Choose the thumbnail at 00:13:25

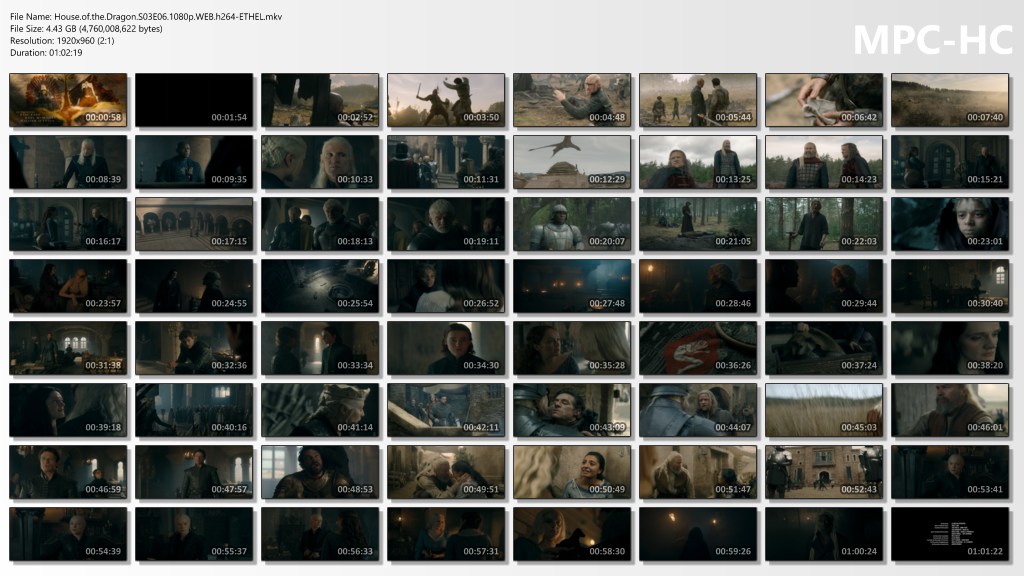click(698, 162)
